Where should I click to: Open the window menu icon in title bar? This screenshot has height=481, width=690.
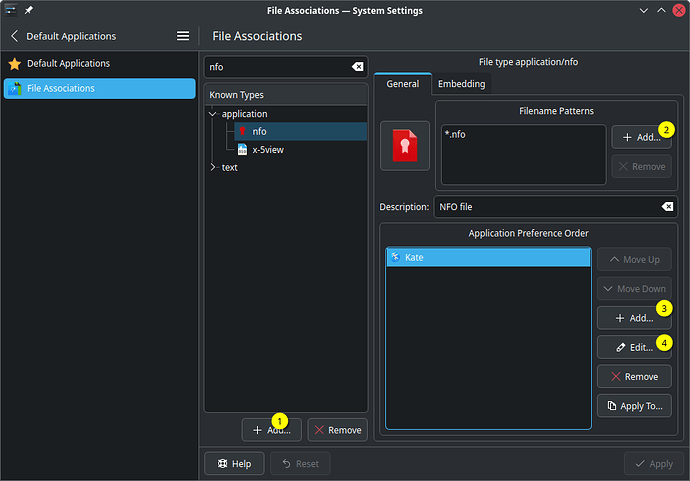[11, 10]
